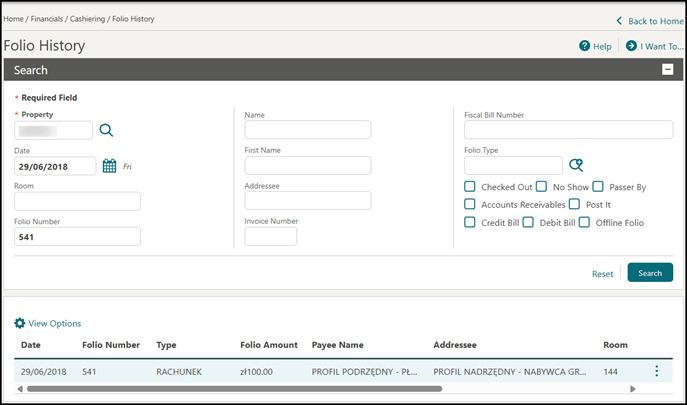Click the horizontal scrollbar under results
Viewport: 687px width, 405px height.
[234, 389]
